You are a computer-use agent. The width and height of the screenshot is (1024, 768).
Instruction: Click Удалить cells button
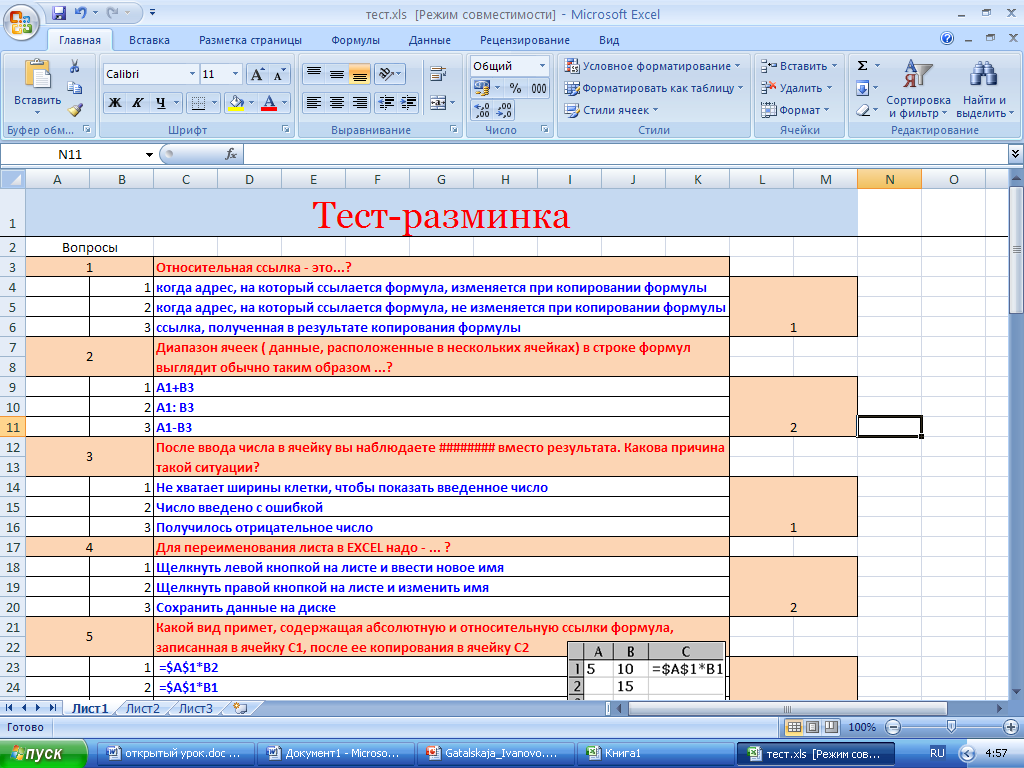pos(796,88)
